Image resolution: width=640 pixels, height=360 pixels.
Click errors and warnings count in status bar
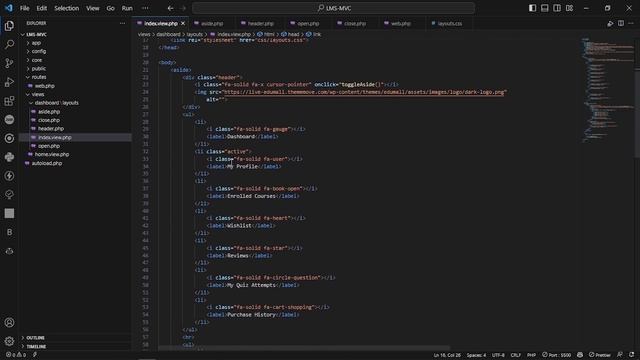pyautogui.click(x=16, y=355)
